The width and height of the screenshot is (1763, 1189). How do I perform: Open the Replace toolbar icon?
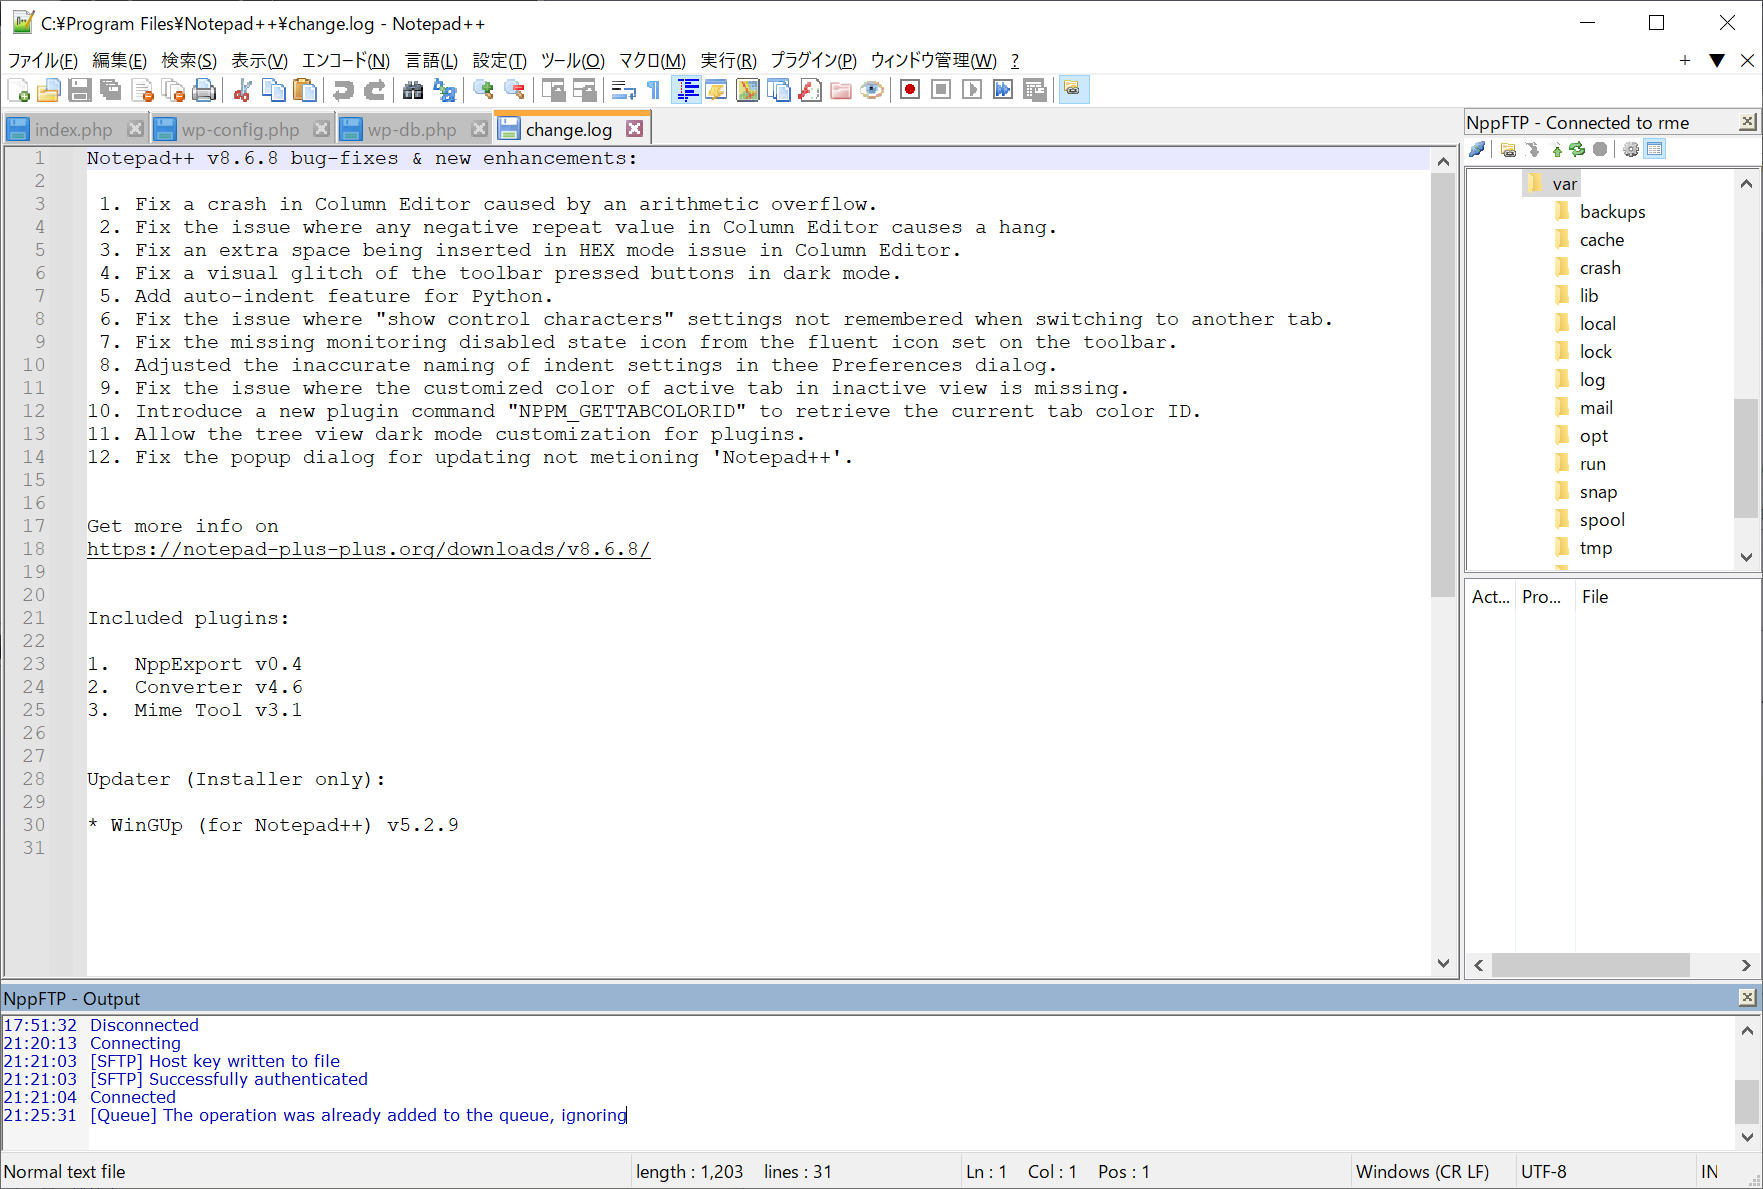tap(444, 90)
